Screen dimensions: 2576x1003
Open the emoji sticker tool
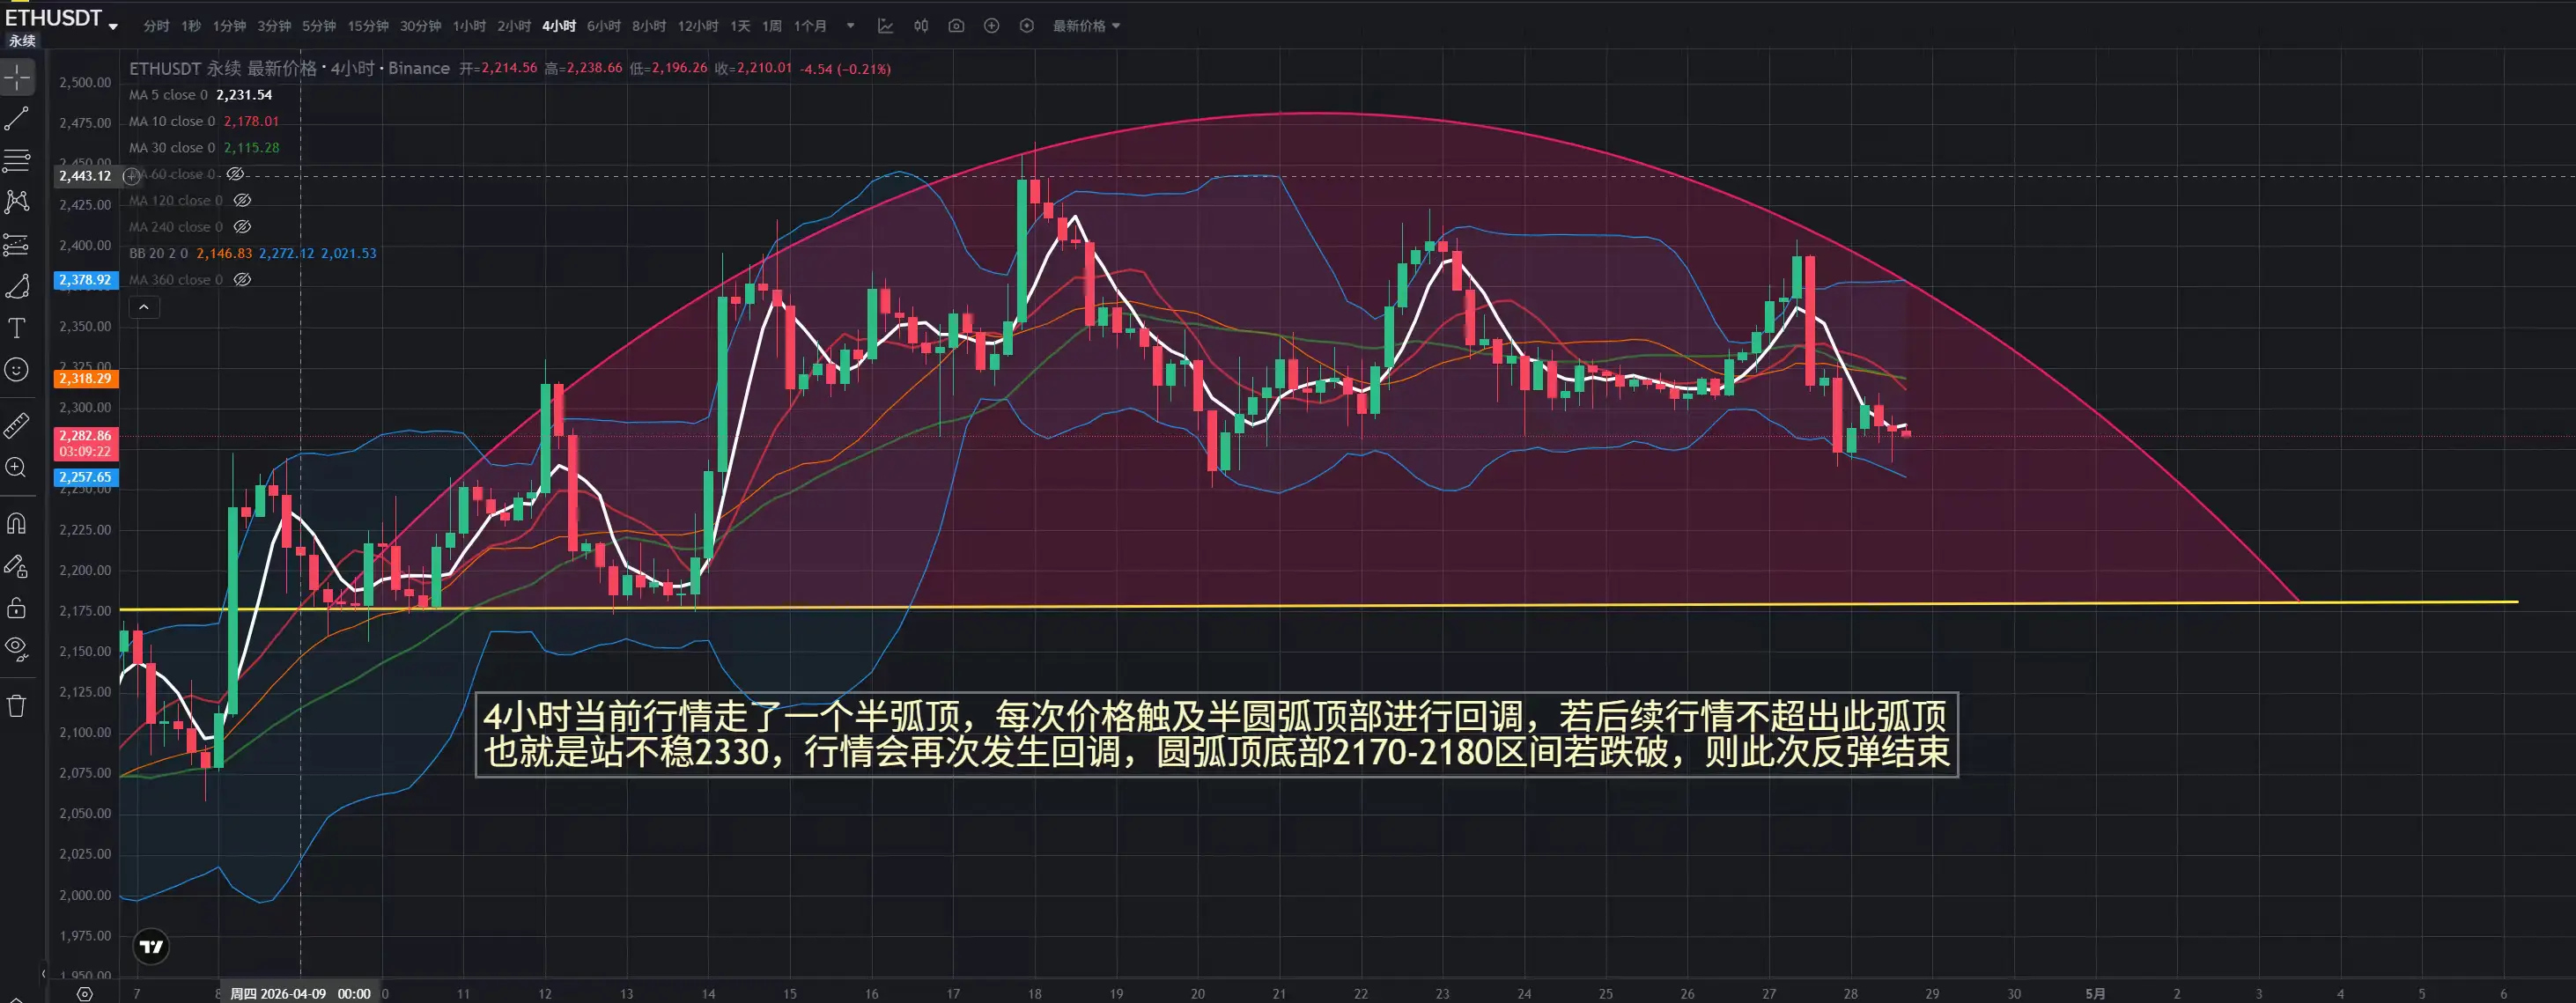point(17,370)
